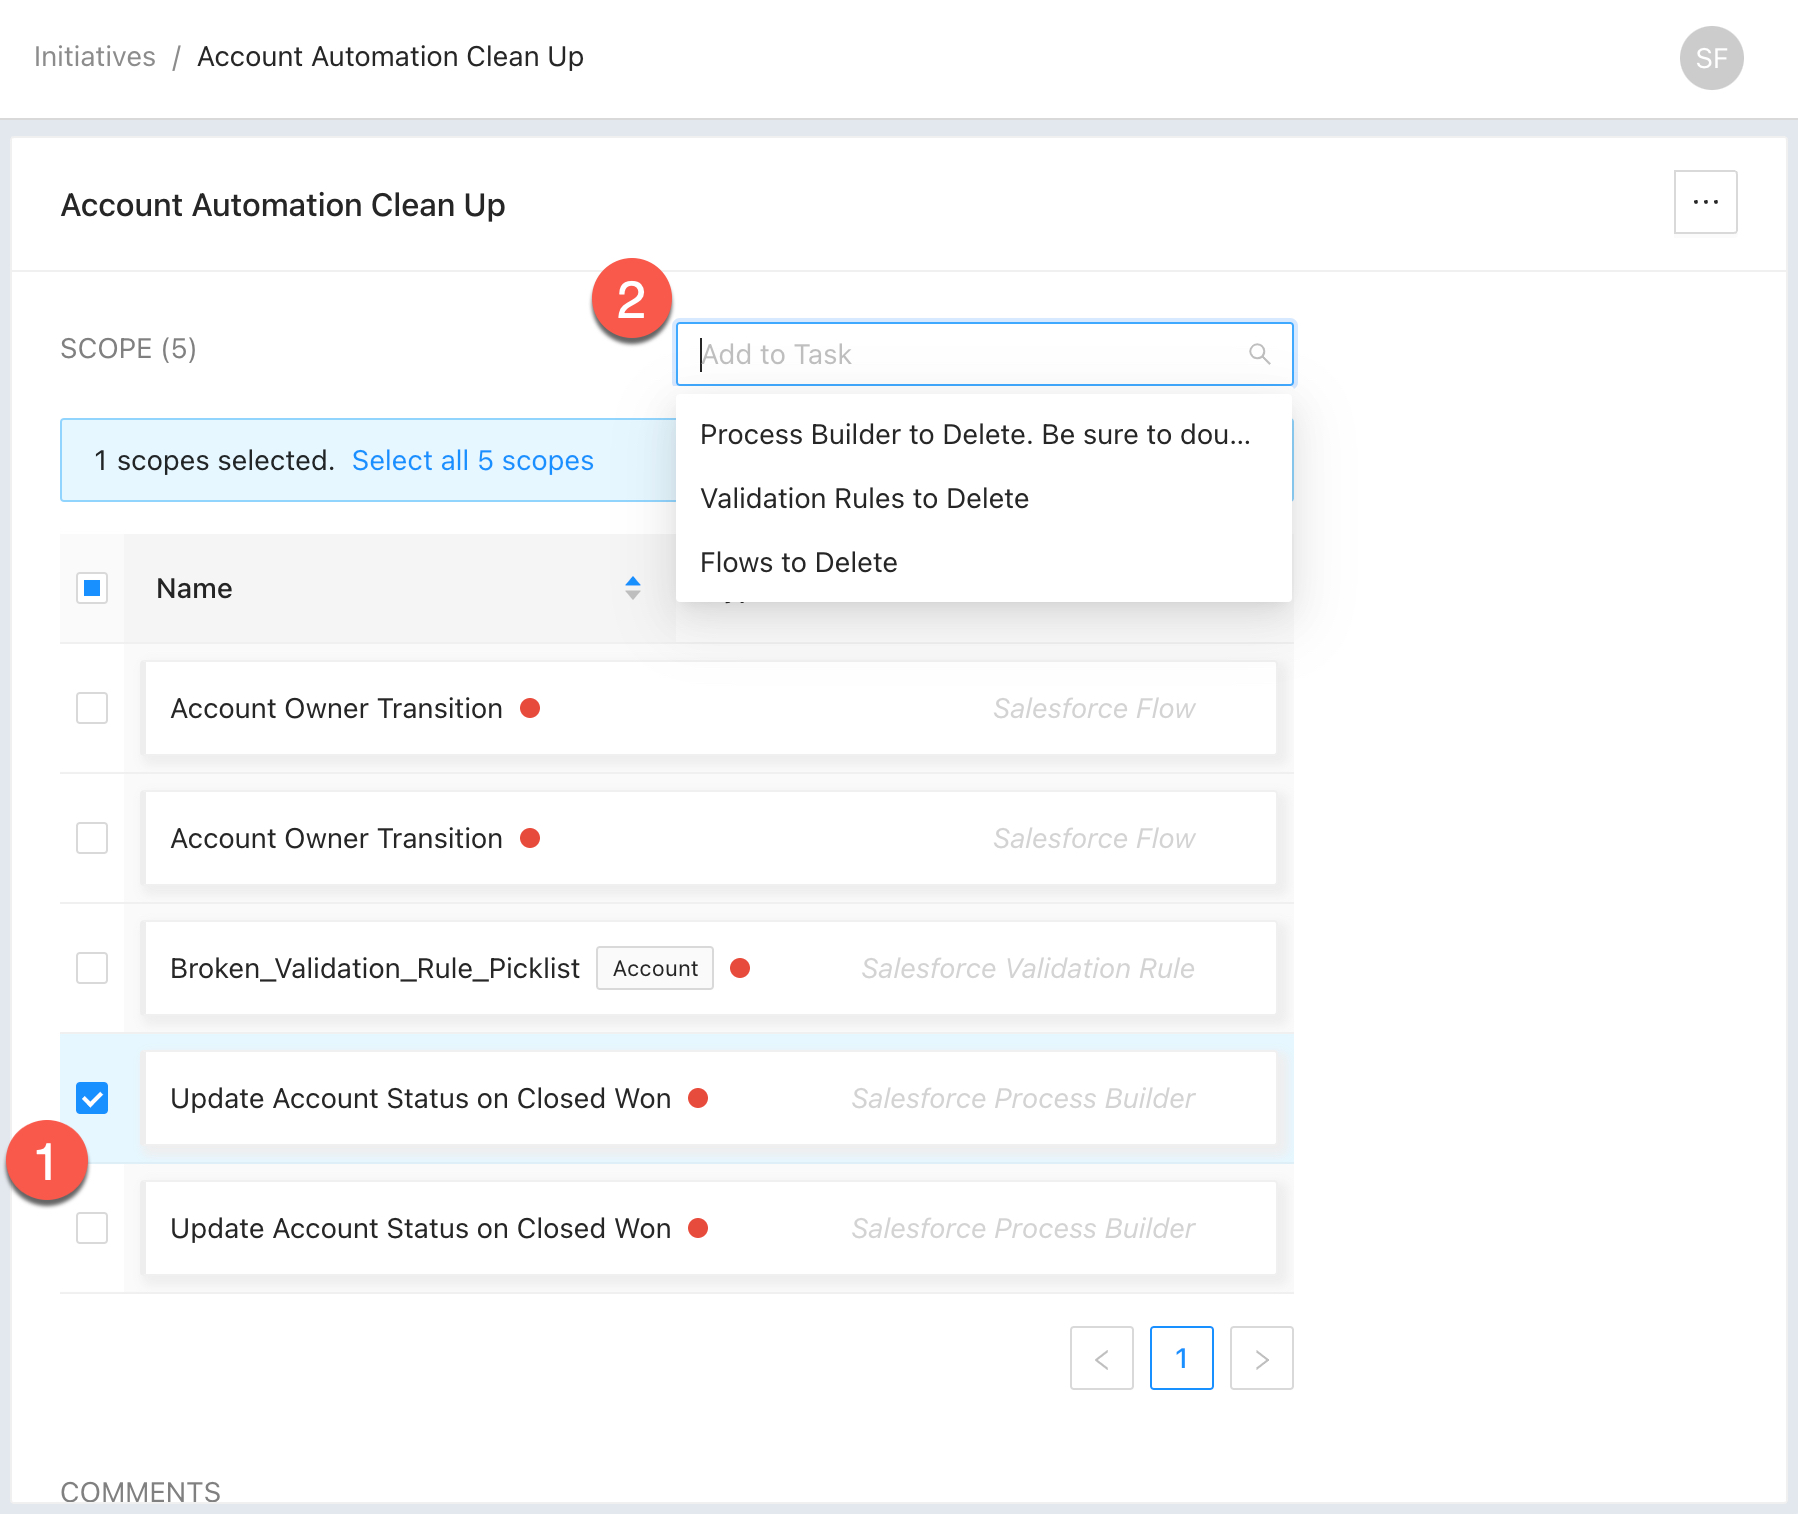Toggle the select-all checkbox in header
Screen dimensions: 1798x1514
click(92, 588)
